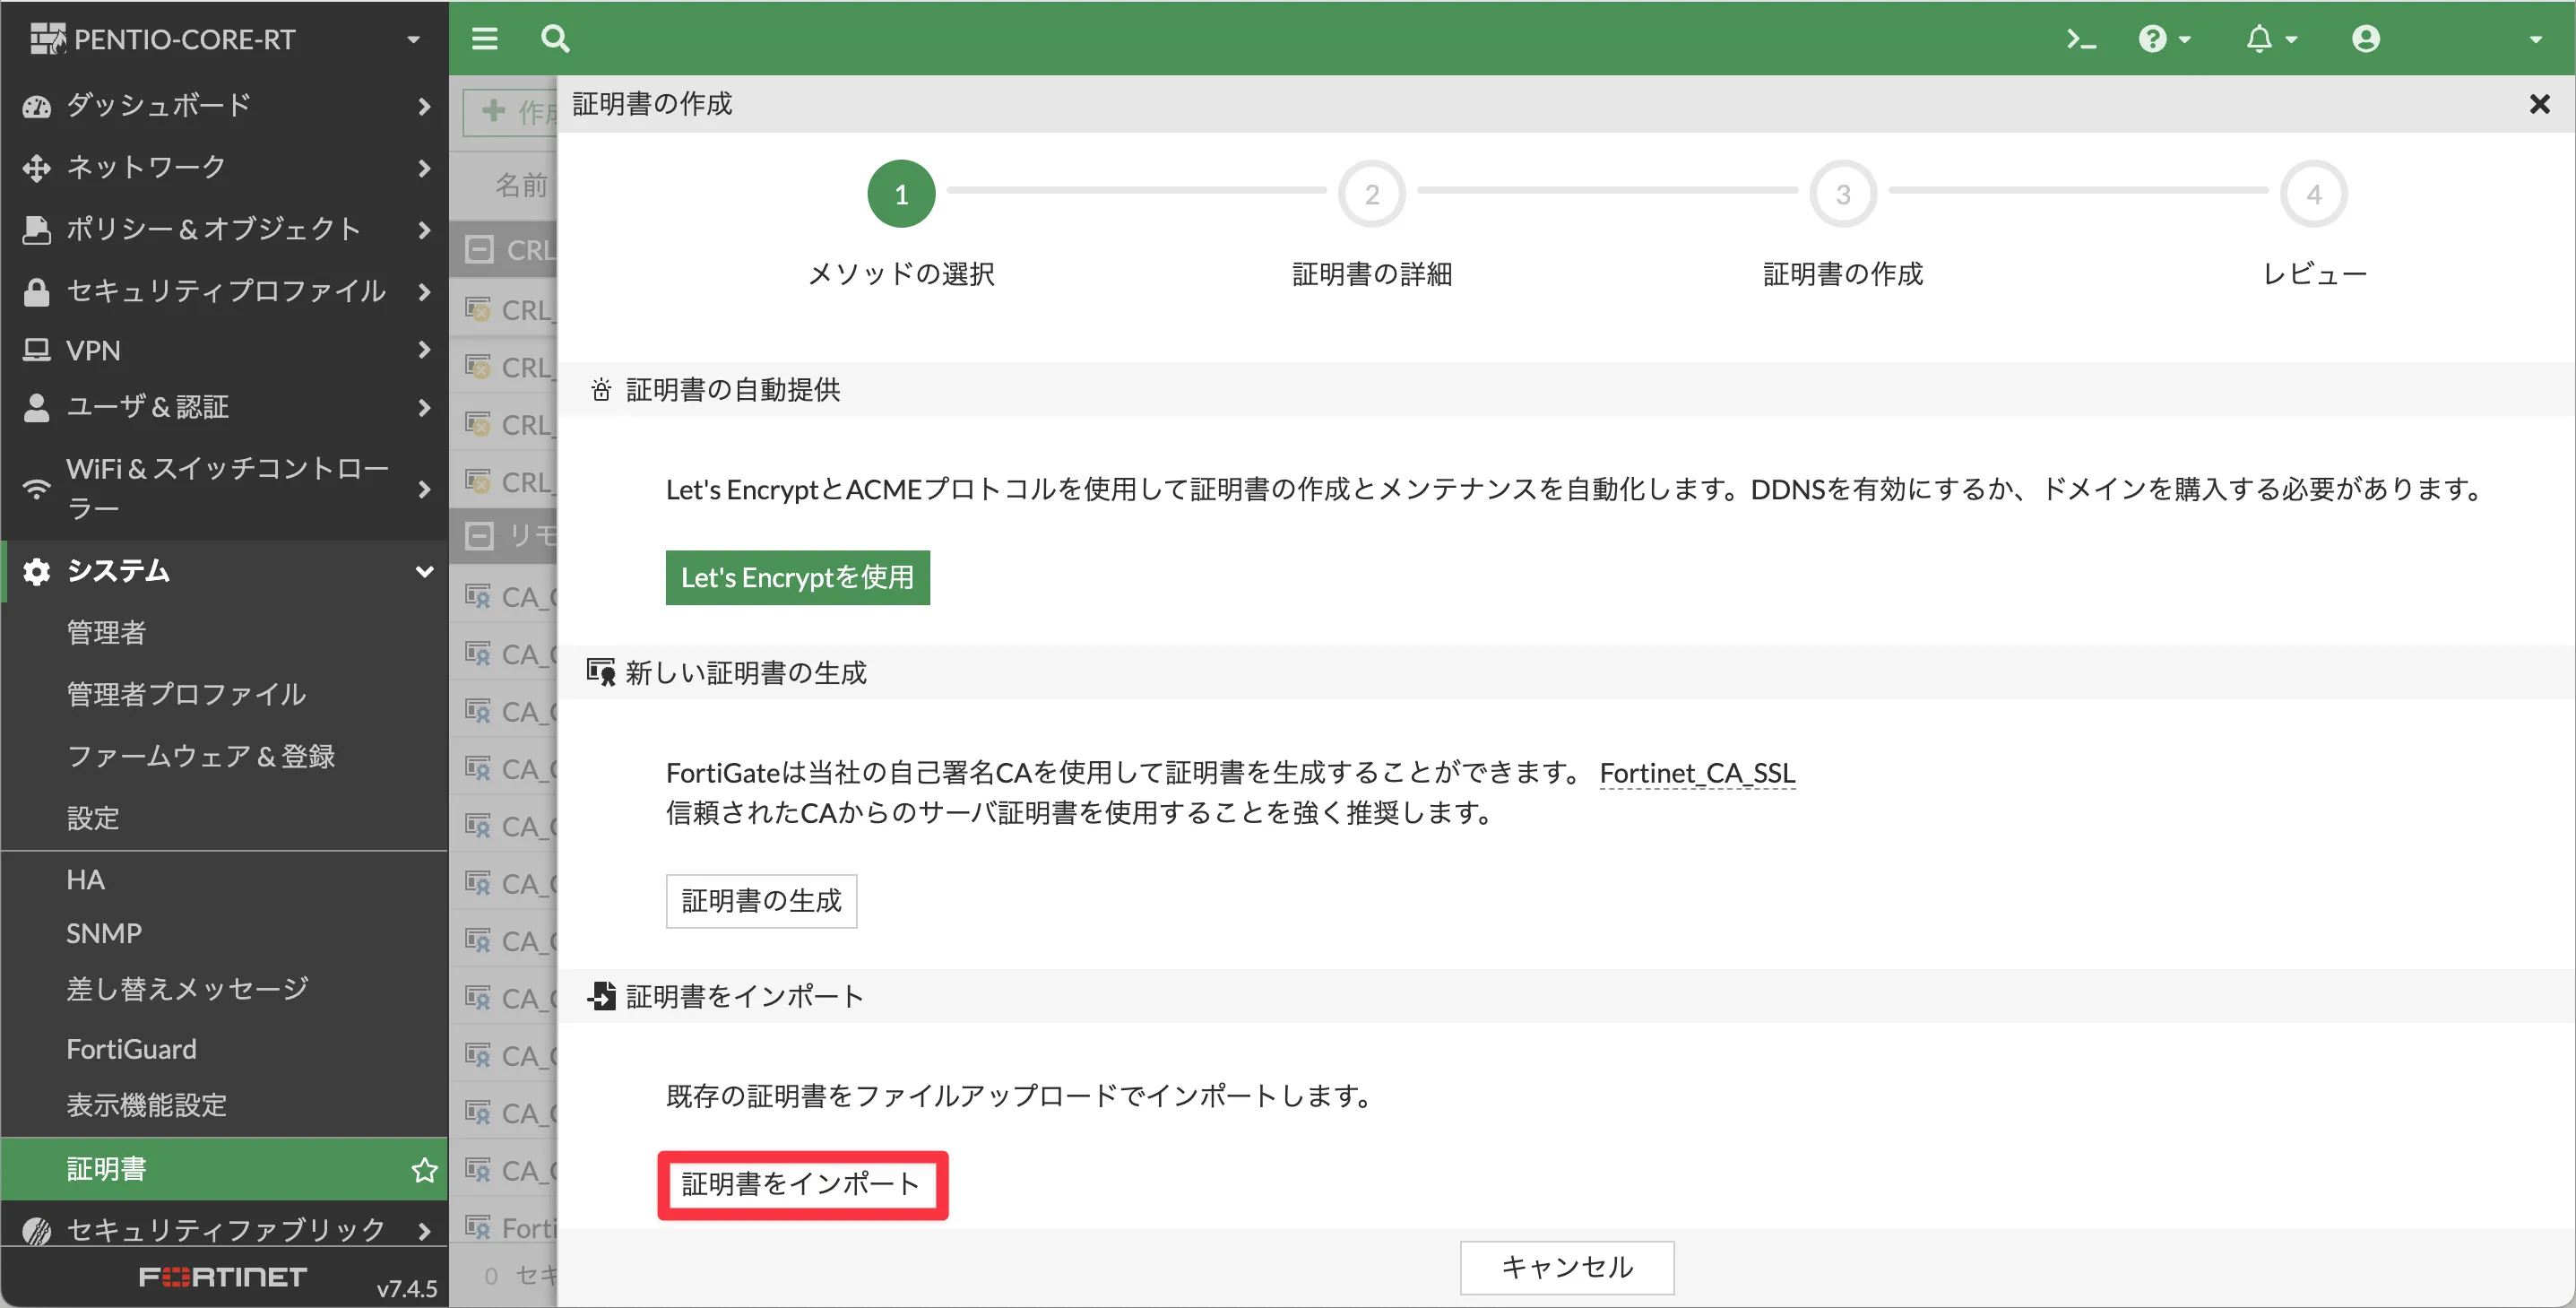Select the 証明書 menu item
The height and width of the screenshot is (1308, 2576).
pyautogui.click(x=224, y=1169)
